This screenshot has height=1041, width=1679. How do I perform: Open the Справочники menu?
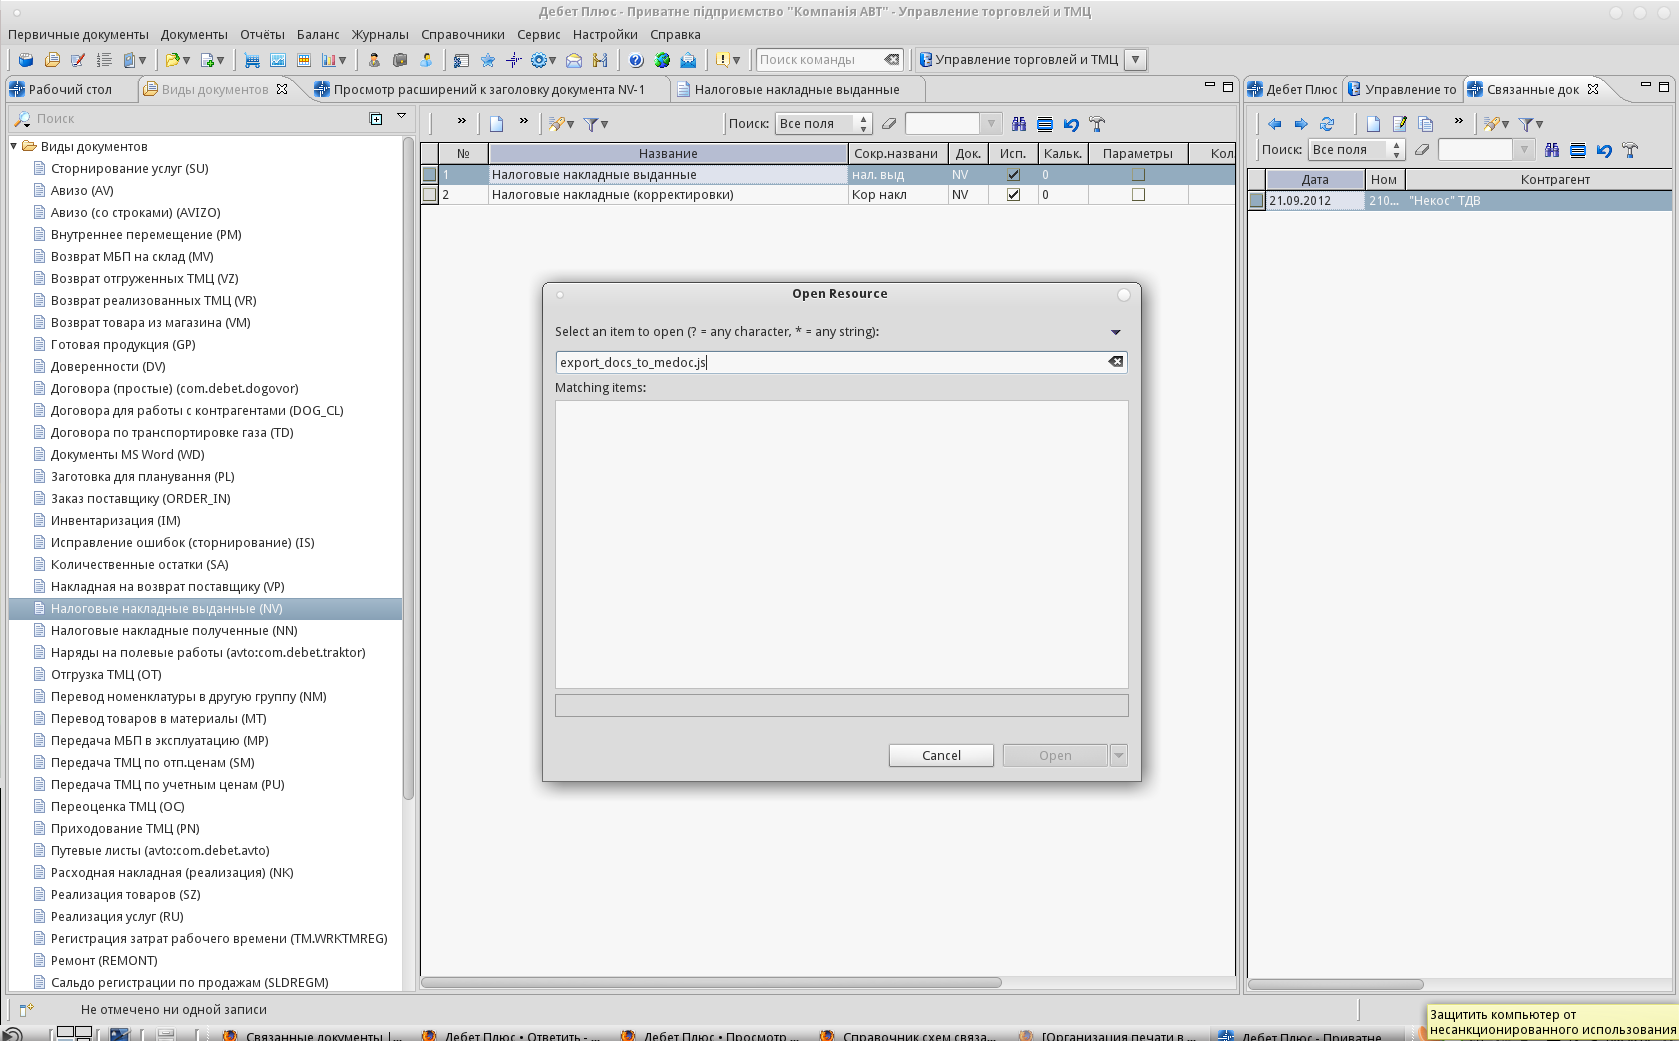463,34
